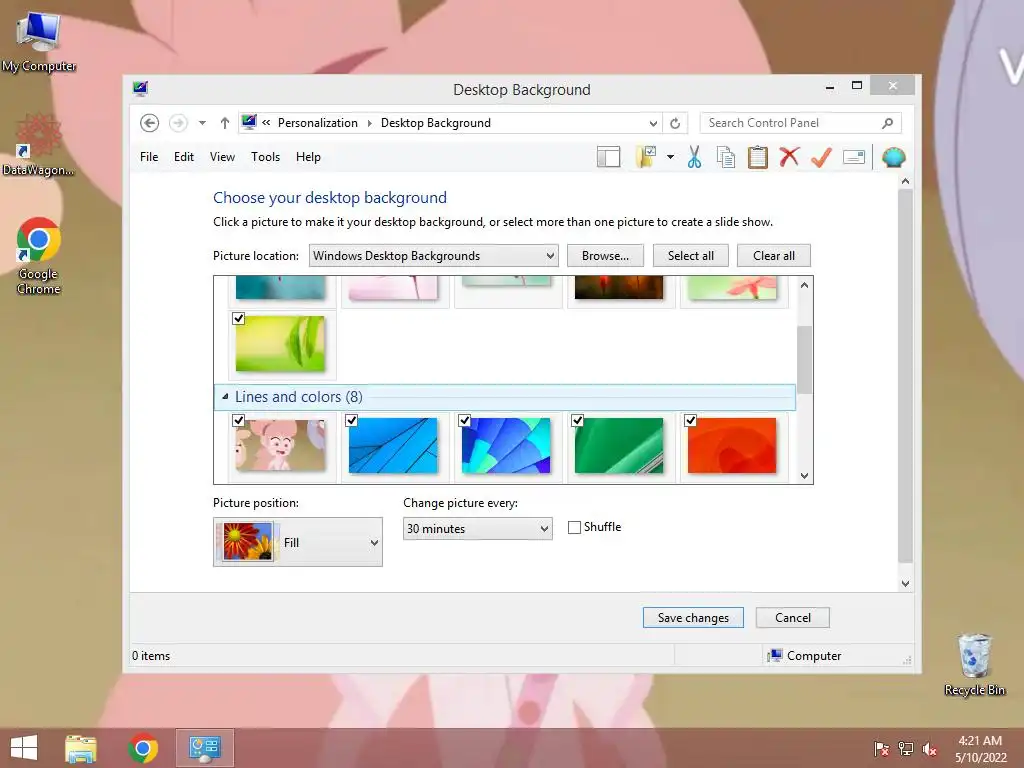
Task: Open File Explorer from the taskbar
Action: pyautogui.click(x=81, y=748)
